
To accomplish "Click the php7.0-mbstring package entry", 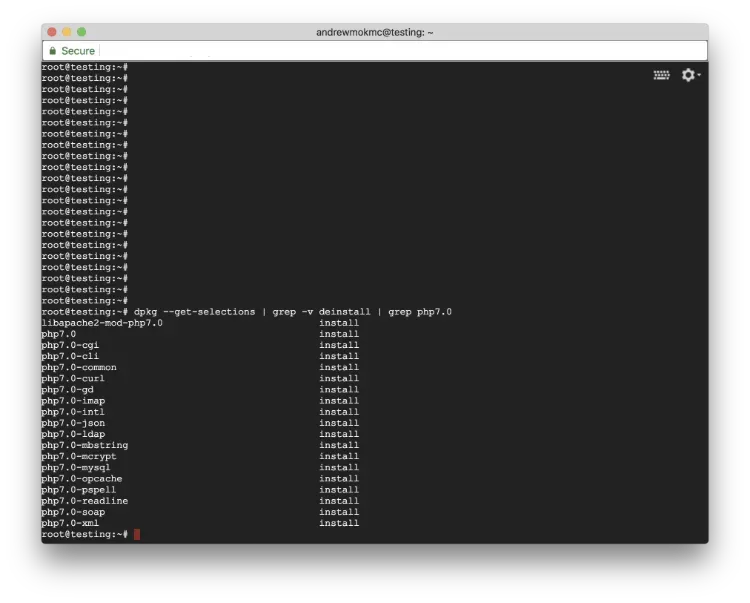I will coord(84,446).
